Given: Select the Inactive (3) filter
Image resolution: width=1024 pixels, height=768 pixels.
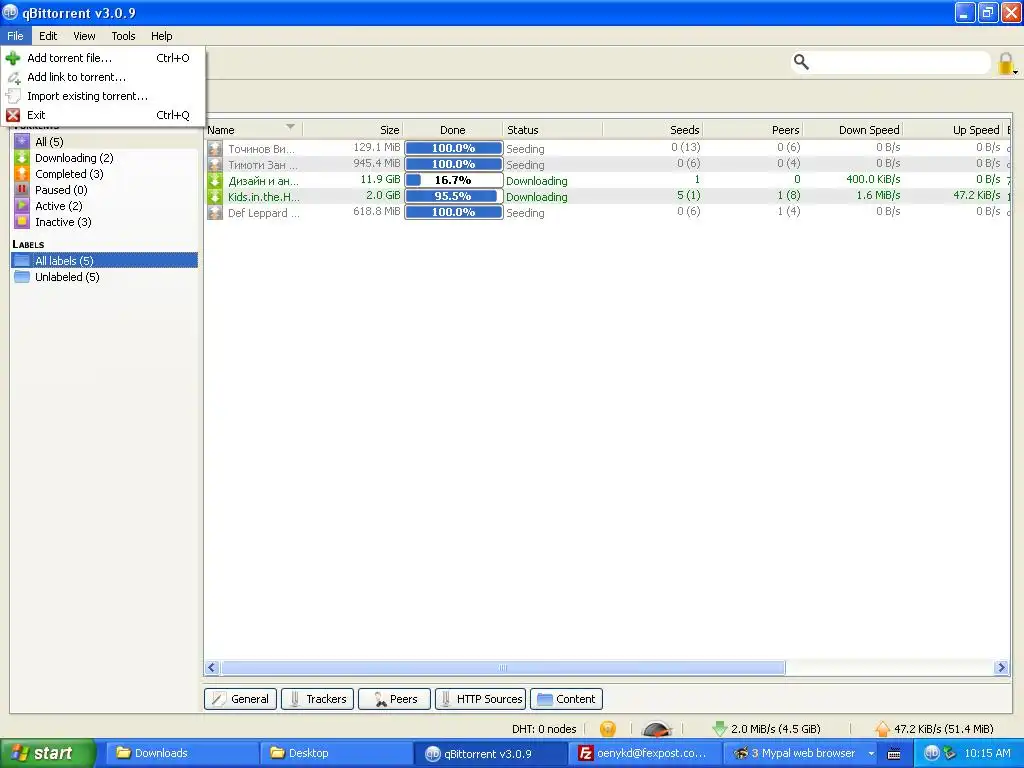Looking at the screenshot, I should click(104, 222).
